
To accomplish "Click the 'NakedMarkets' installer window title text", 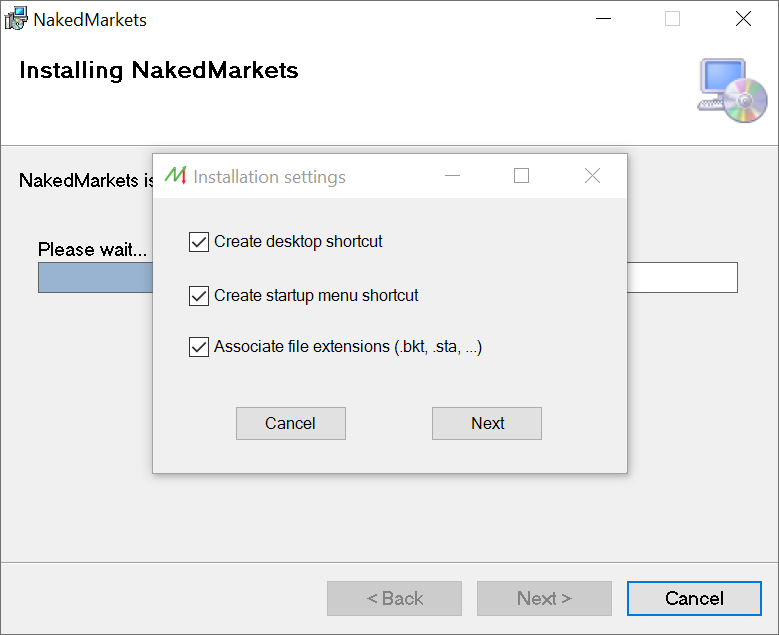I will point(90,20).
